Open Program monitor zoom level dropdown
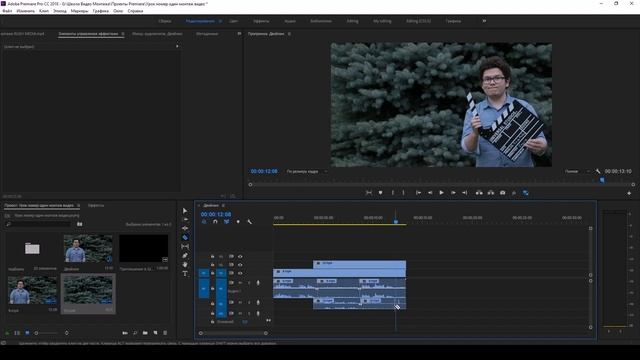Image resolution: width=640 pixels, height=360 pixels. (307, 171)
